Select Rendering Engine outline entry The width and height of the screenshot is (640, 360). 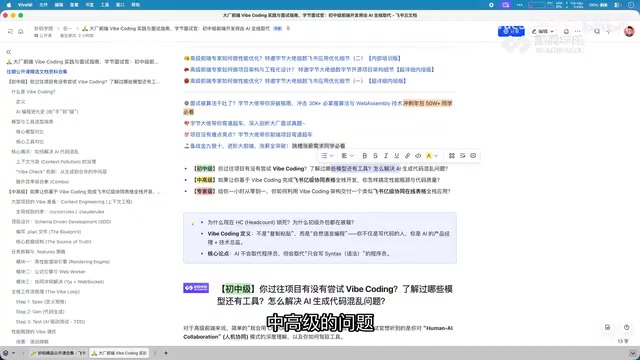coord(63,262)
